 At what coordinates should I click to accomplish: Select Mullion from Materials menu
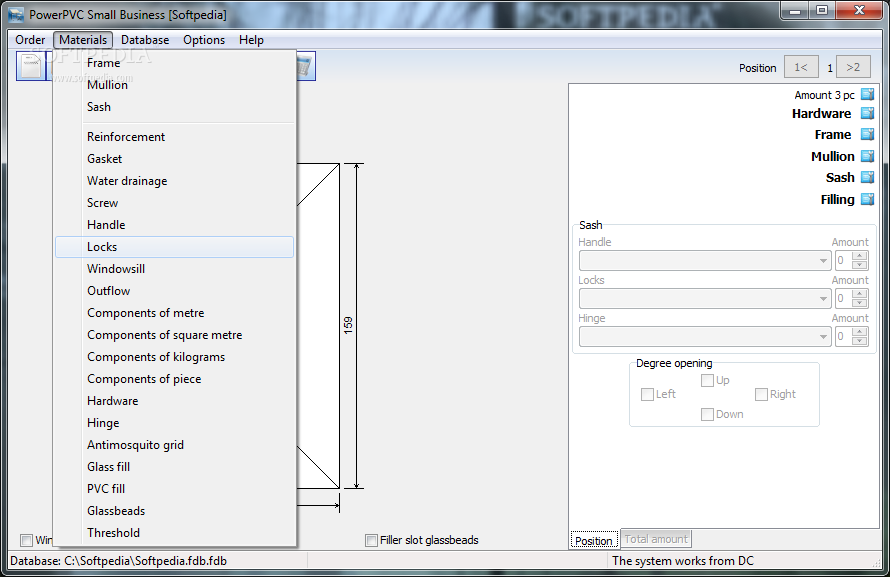[174, 85]
